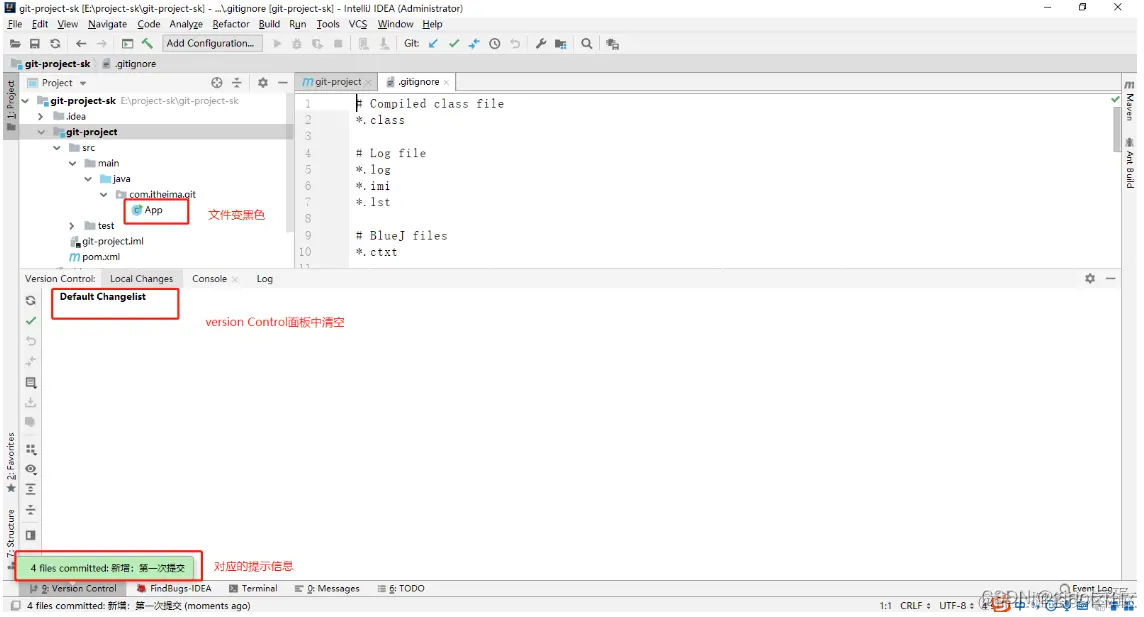Navigate back with the left arrow icon
The image size is (1144, 617).
point(81,44)
